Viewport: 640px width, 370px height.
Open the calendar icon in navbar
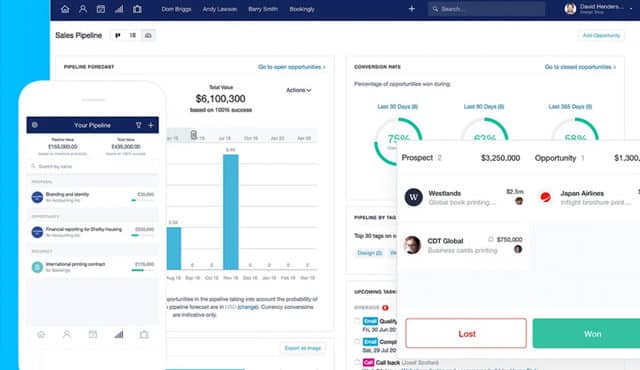pyautogui.click(x=101, y=9)
